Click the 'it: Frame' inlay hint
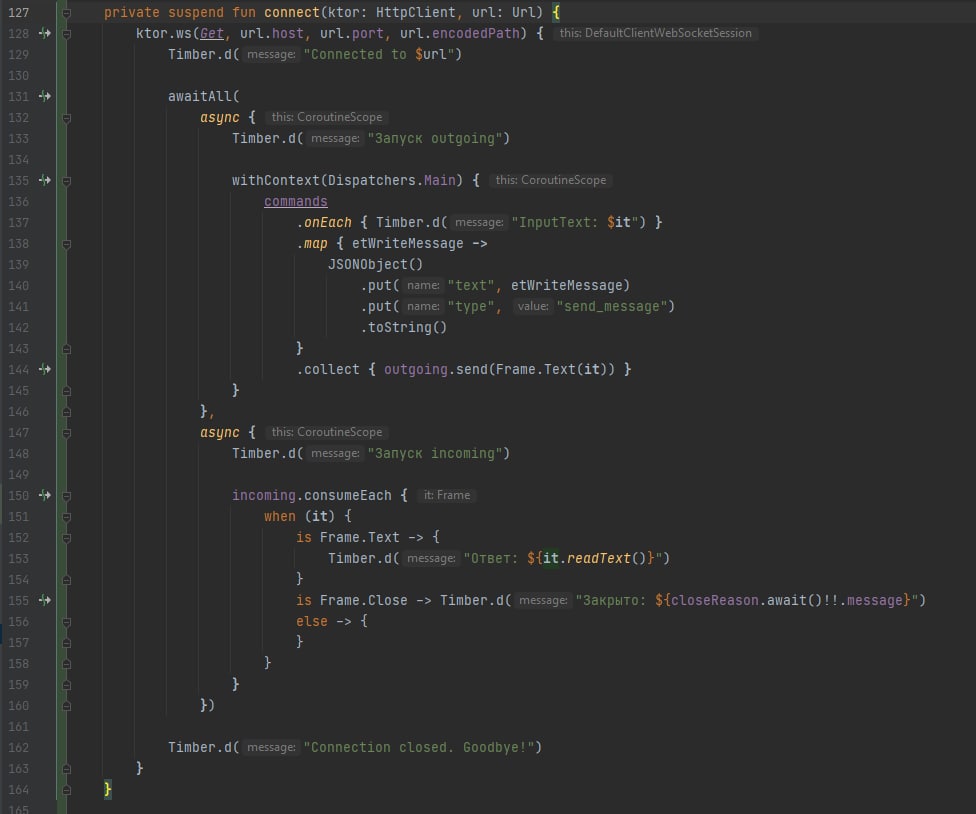The height and width of the screenshot is (814, 976). [447, 495]
